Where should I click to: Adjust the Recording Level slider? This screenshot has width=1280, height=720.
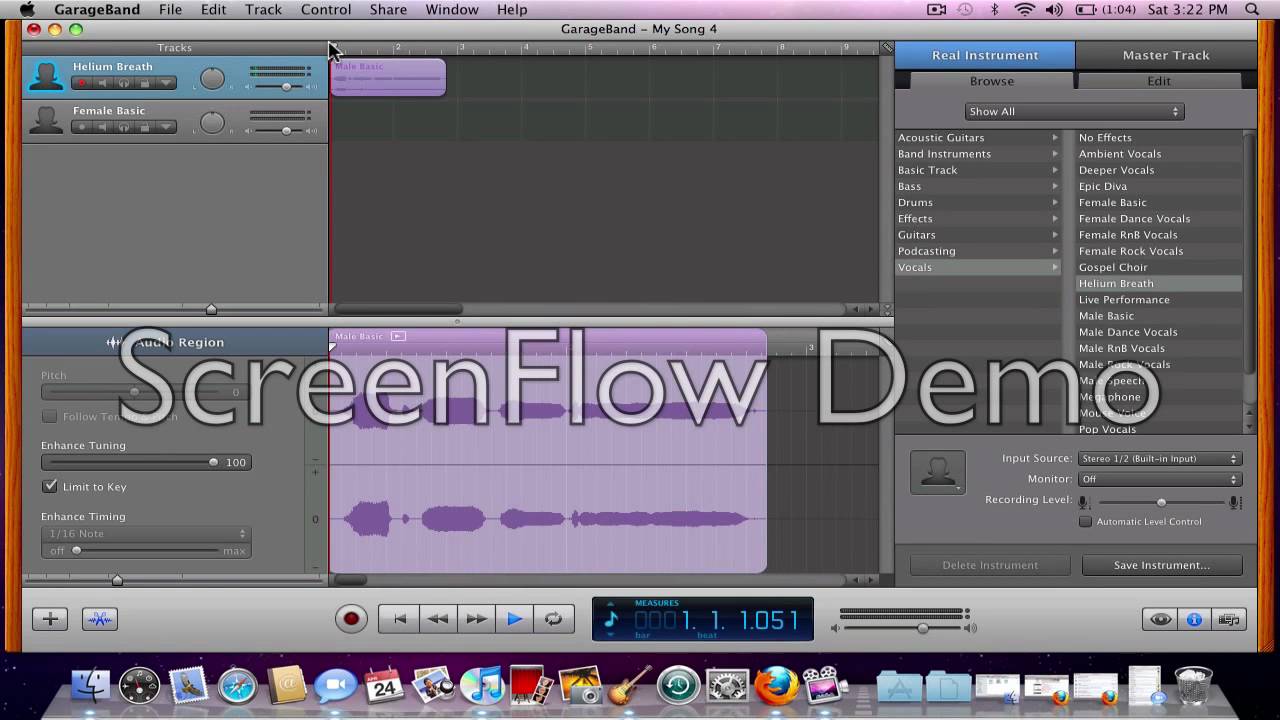click(1160, 502)
